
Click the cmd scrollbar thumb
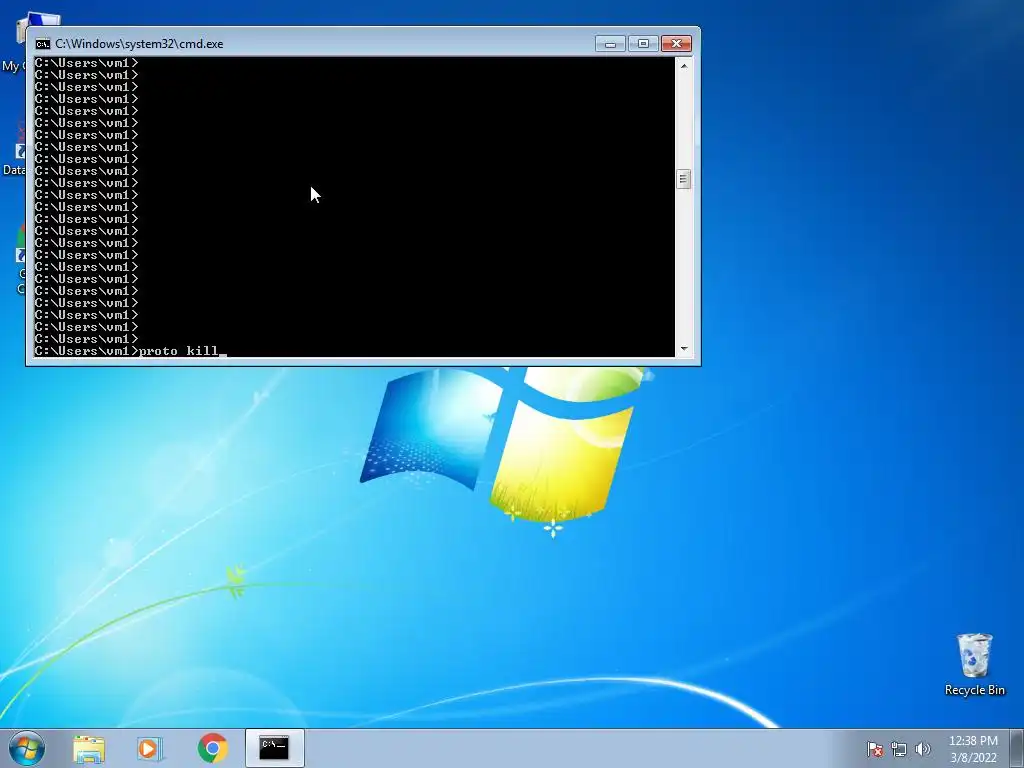[684, 179]
